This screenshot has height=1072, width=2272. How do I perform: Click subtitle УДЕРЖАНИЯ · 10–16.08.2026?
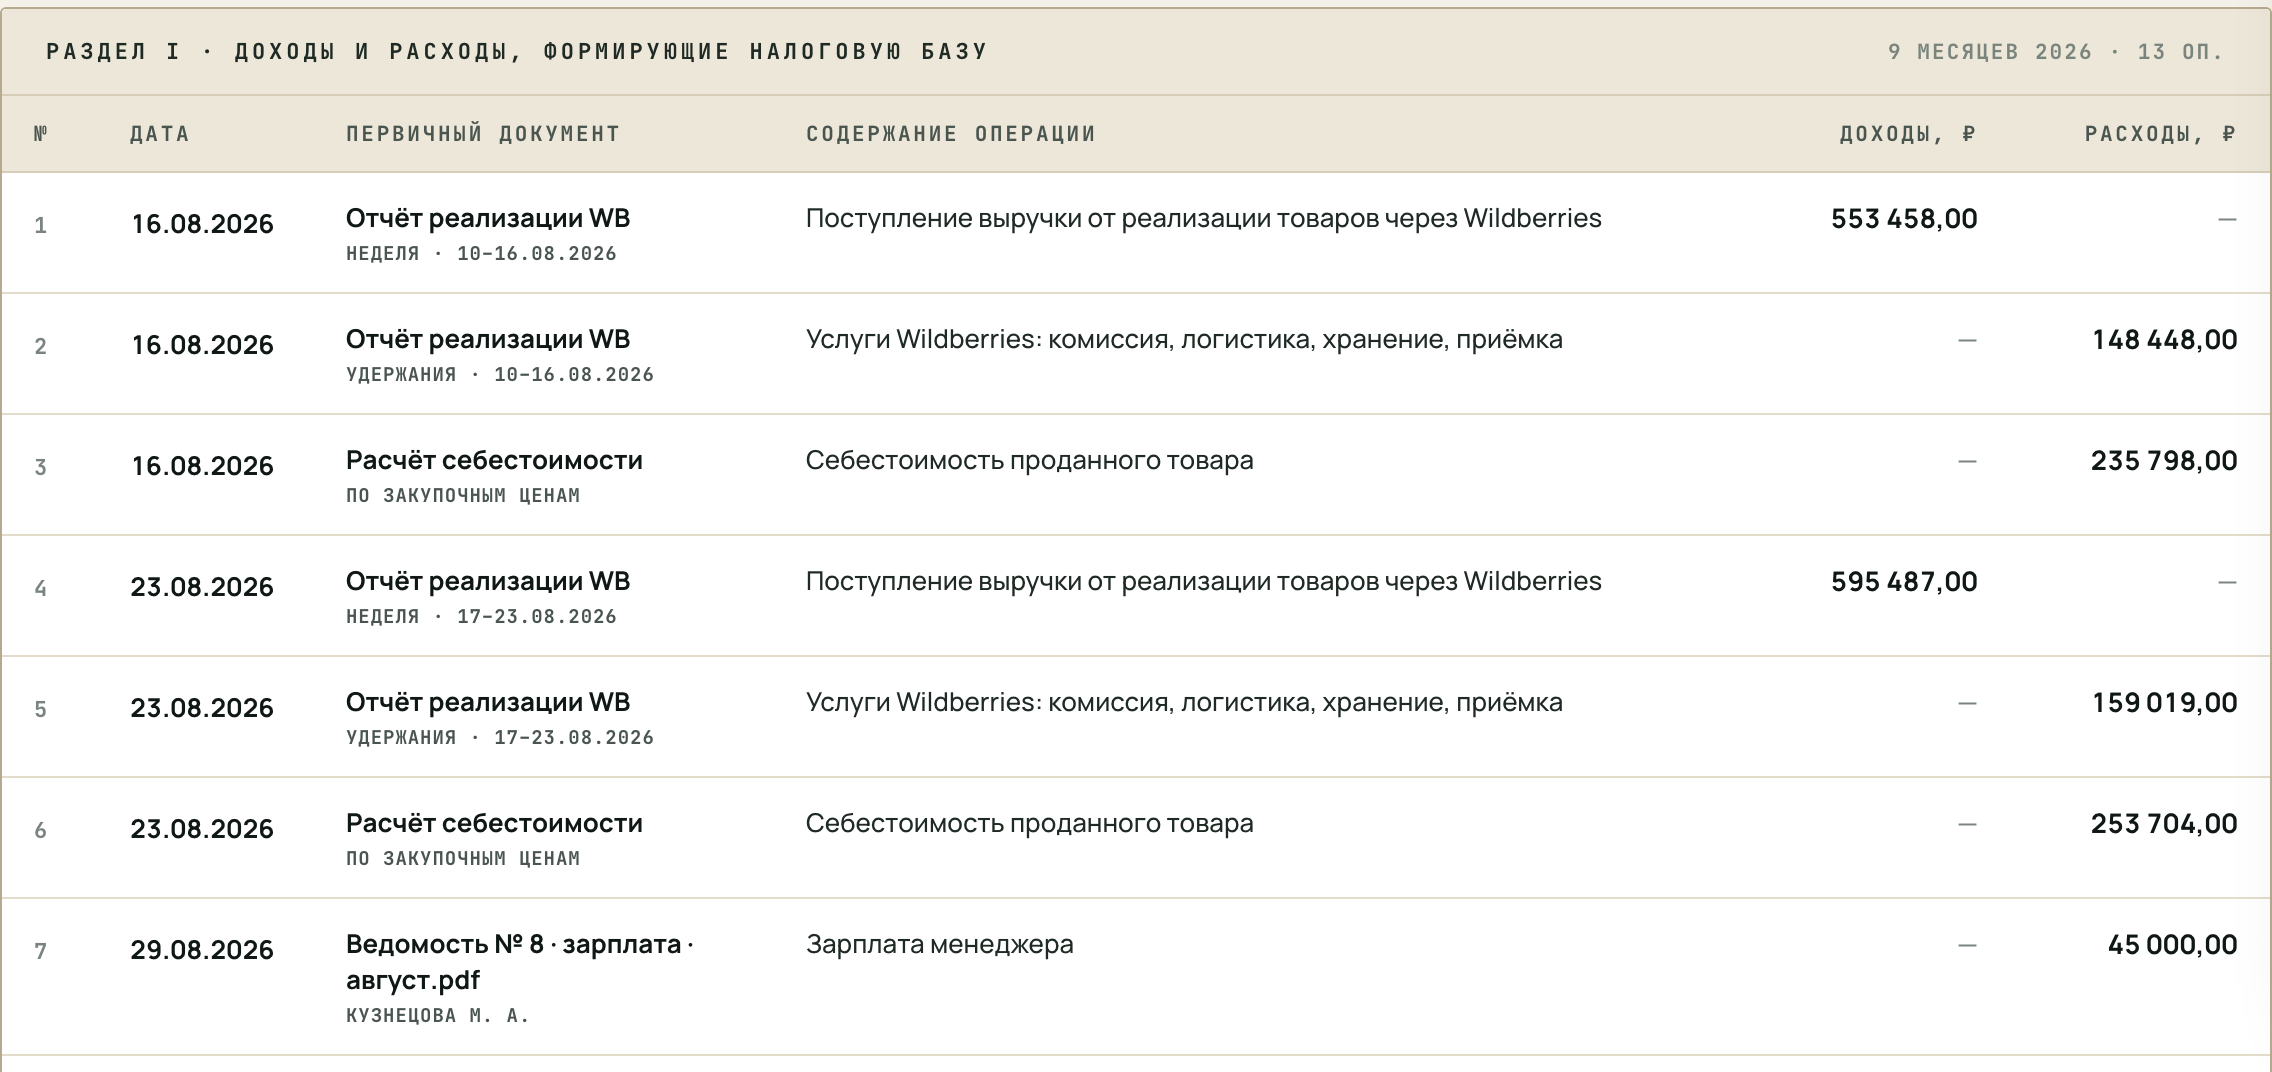coord(500,375)
